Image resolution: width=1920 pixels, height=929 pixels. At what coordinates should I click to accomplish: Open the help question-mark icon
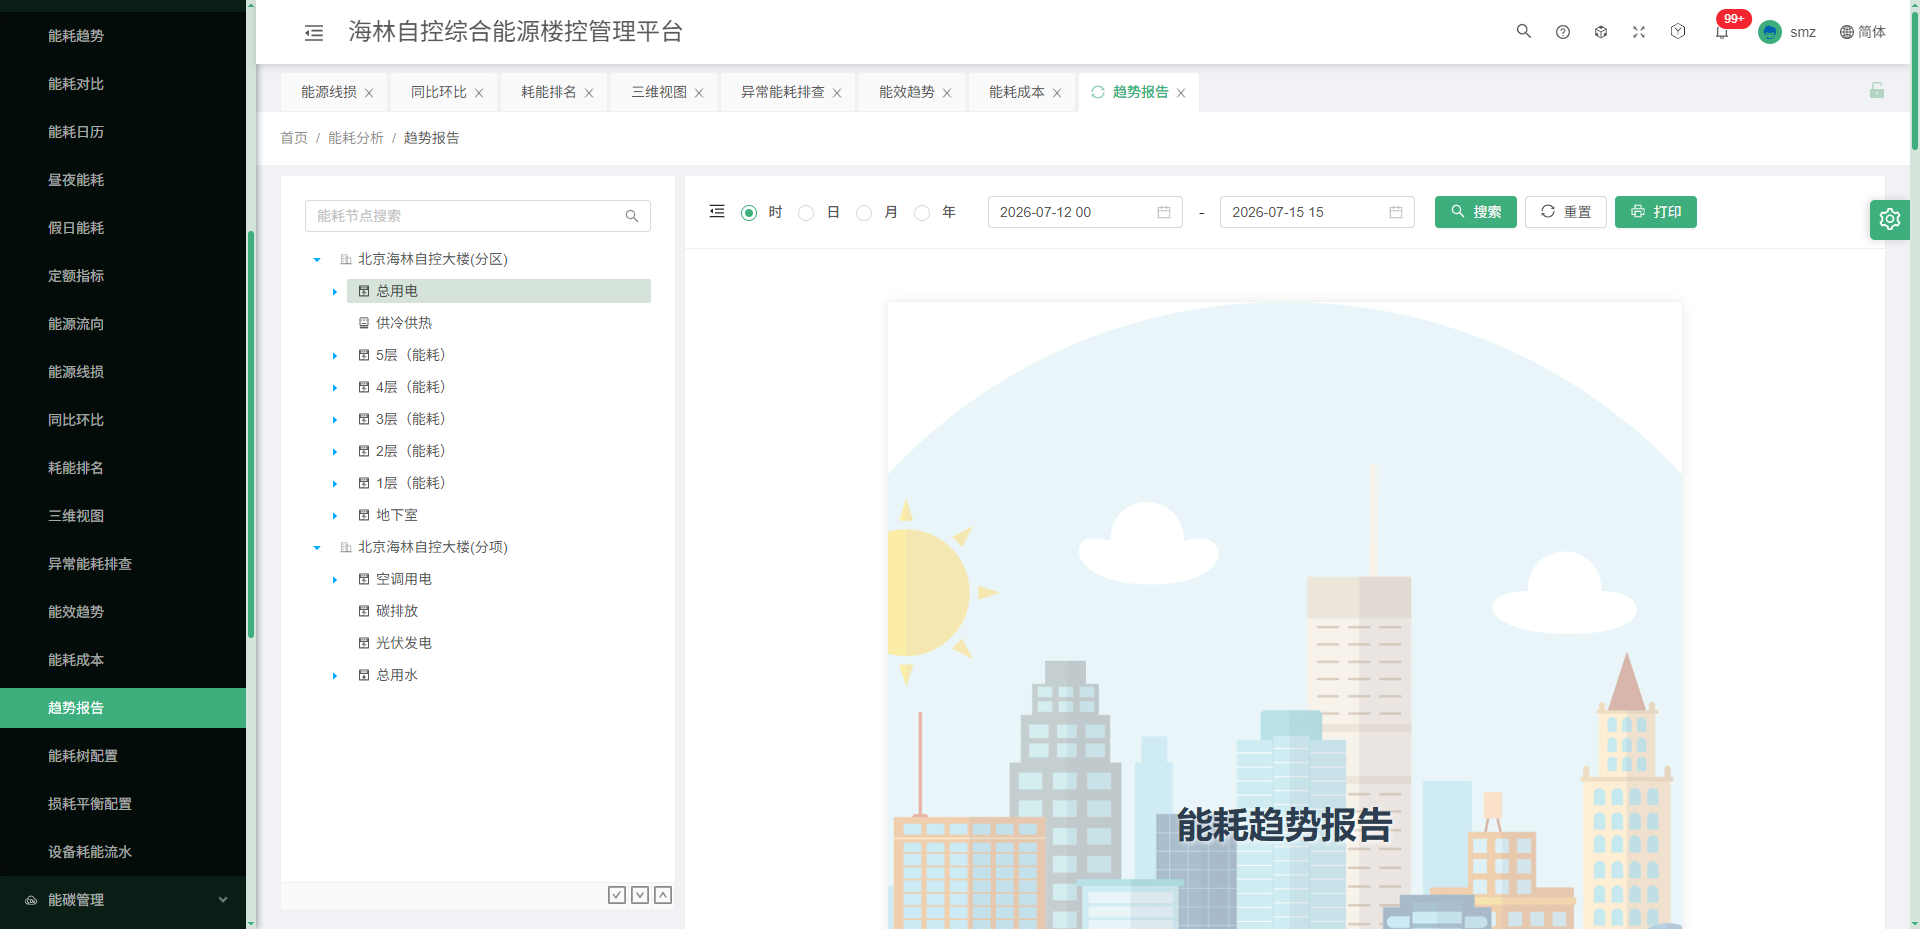pos(1563,32)
